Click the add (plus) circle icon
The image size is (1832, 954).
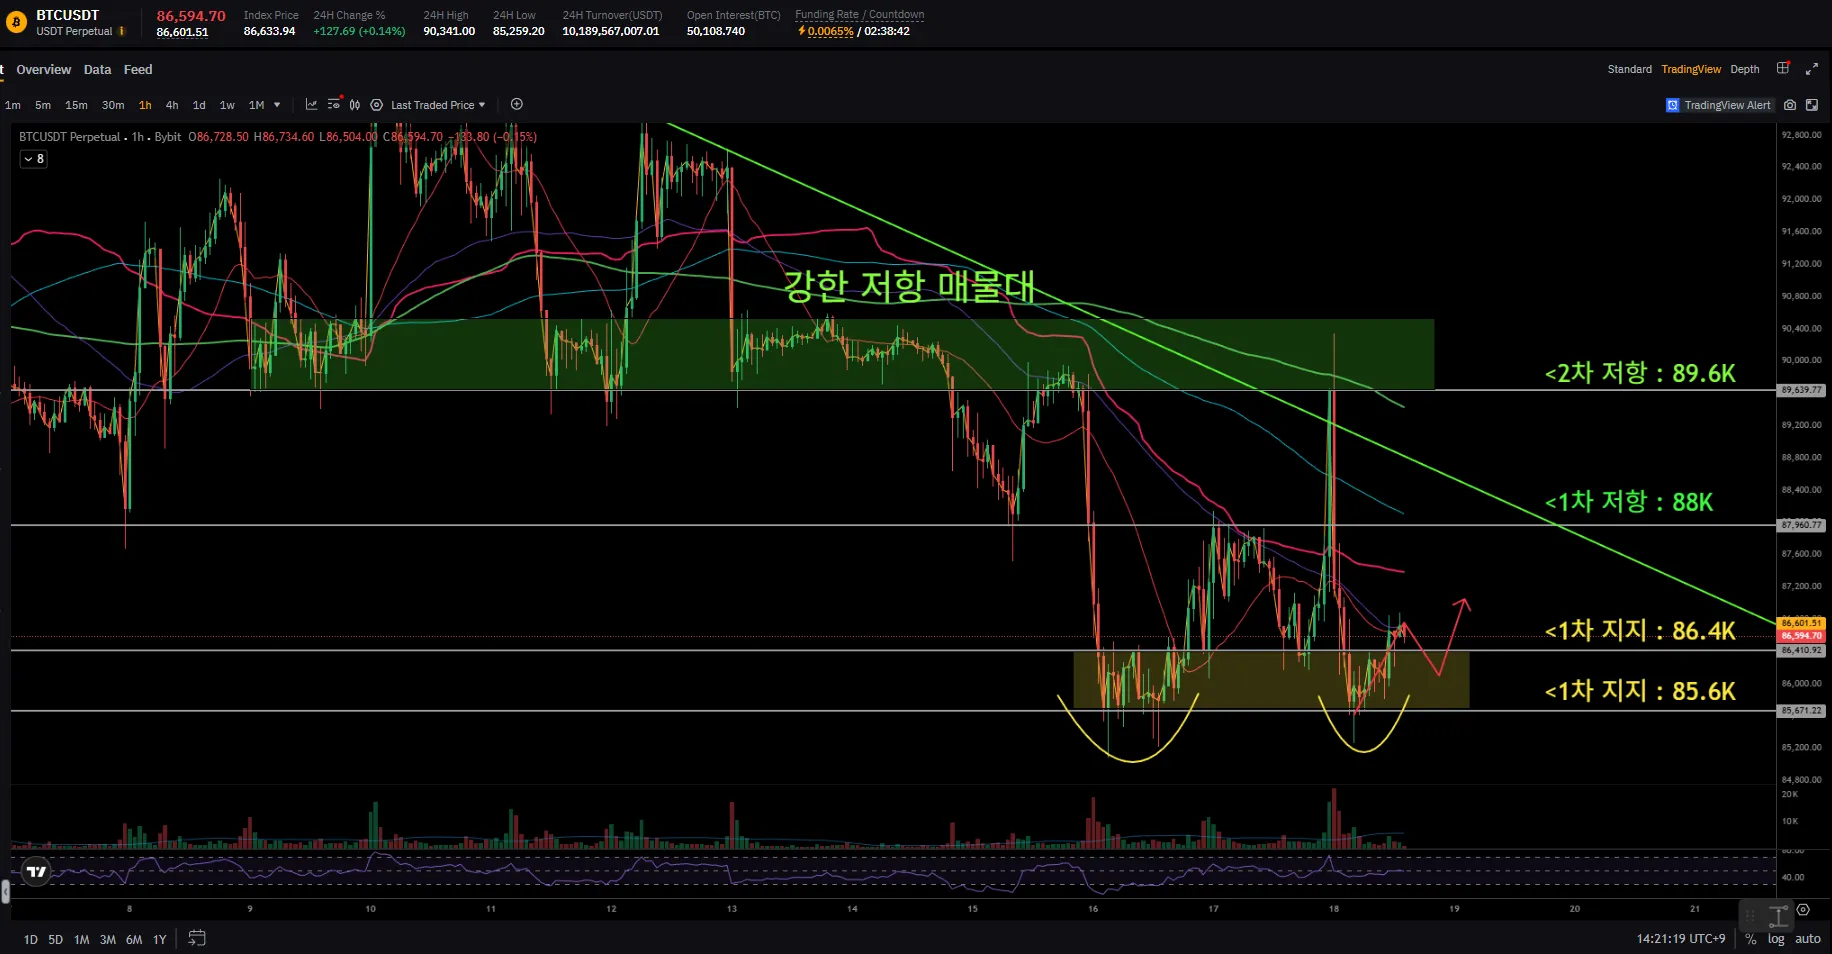point(516,105)
